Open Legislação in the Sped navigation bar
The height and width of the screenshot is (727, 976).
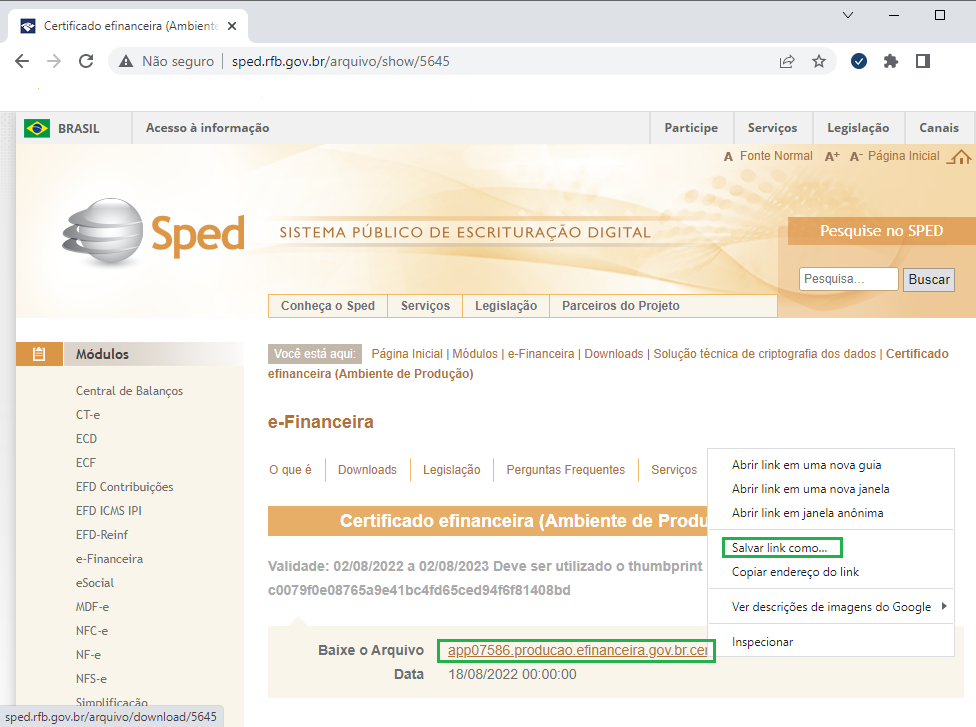point(506,306)
